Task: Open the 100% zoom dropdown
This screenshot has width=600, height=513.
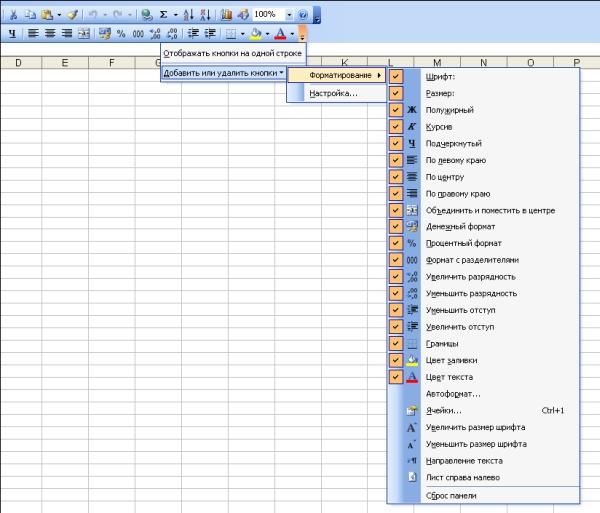Action: pos(290,15)
